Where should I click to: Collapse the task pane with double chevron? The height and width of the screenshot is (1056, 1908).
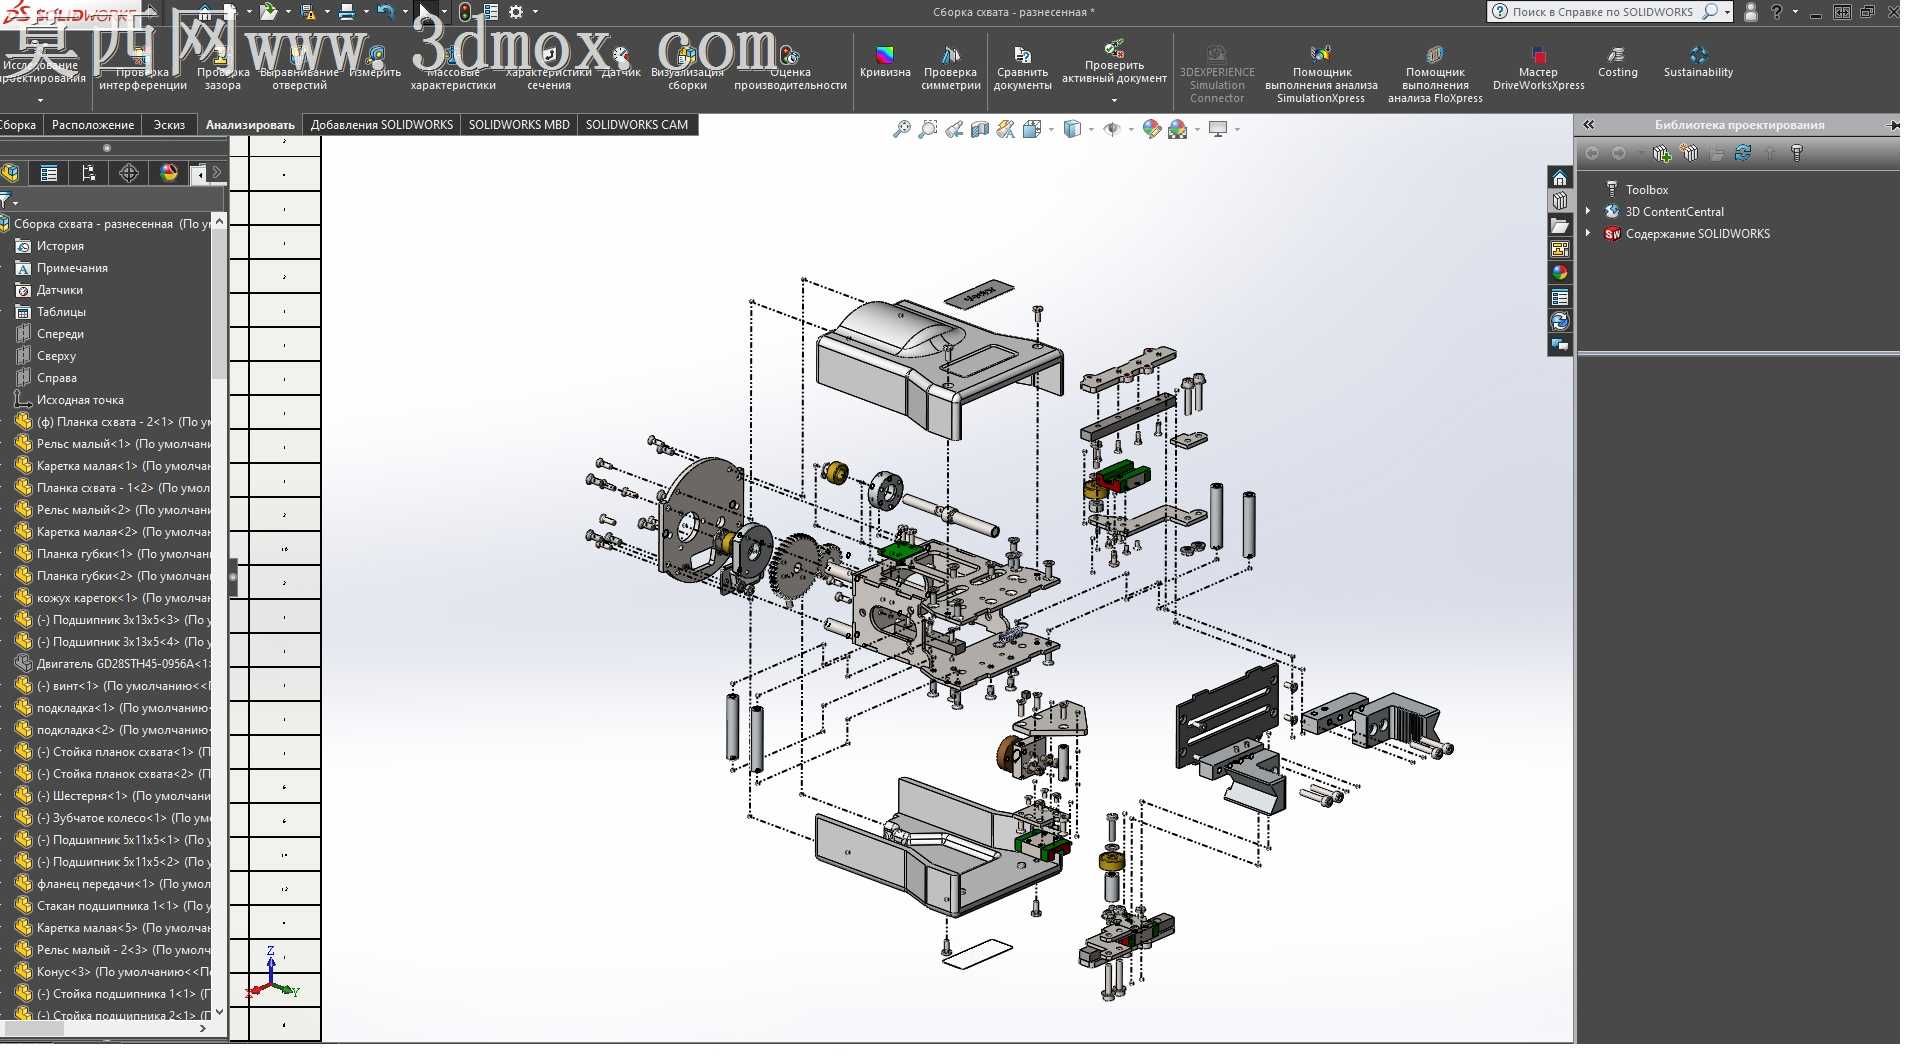click(1589, 125)
